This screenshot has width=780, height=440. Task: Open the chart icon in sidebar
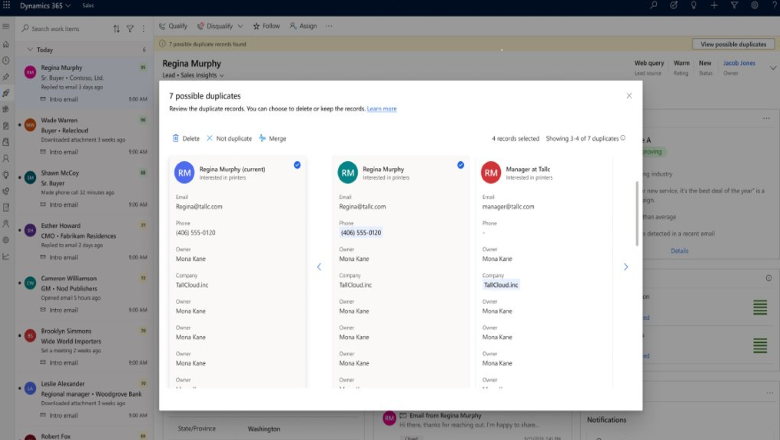[6, 257]
